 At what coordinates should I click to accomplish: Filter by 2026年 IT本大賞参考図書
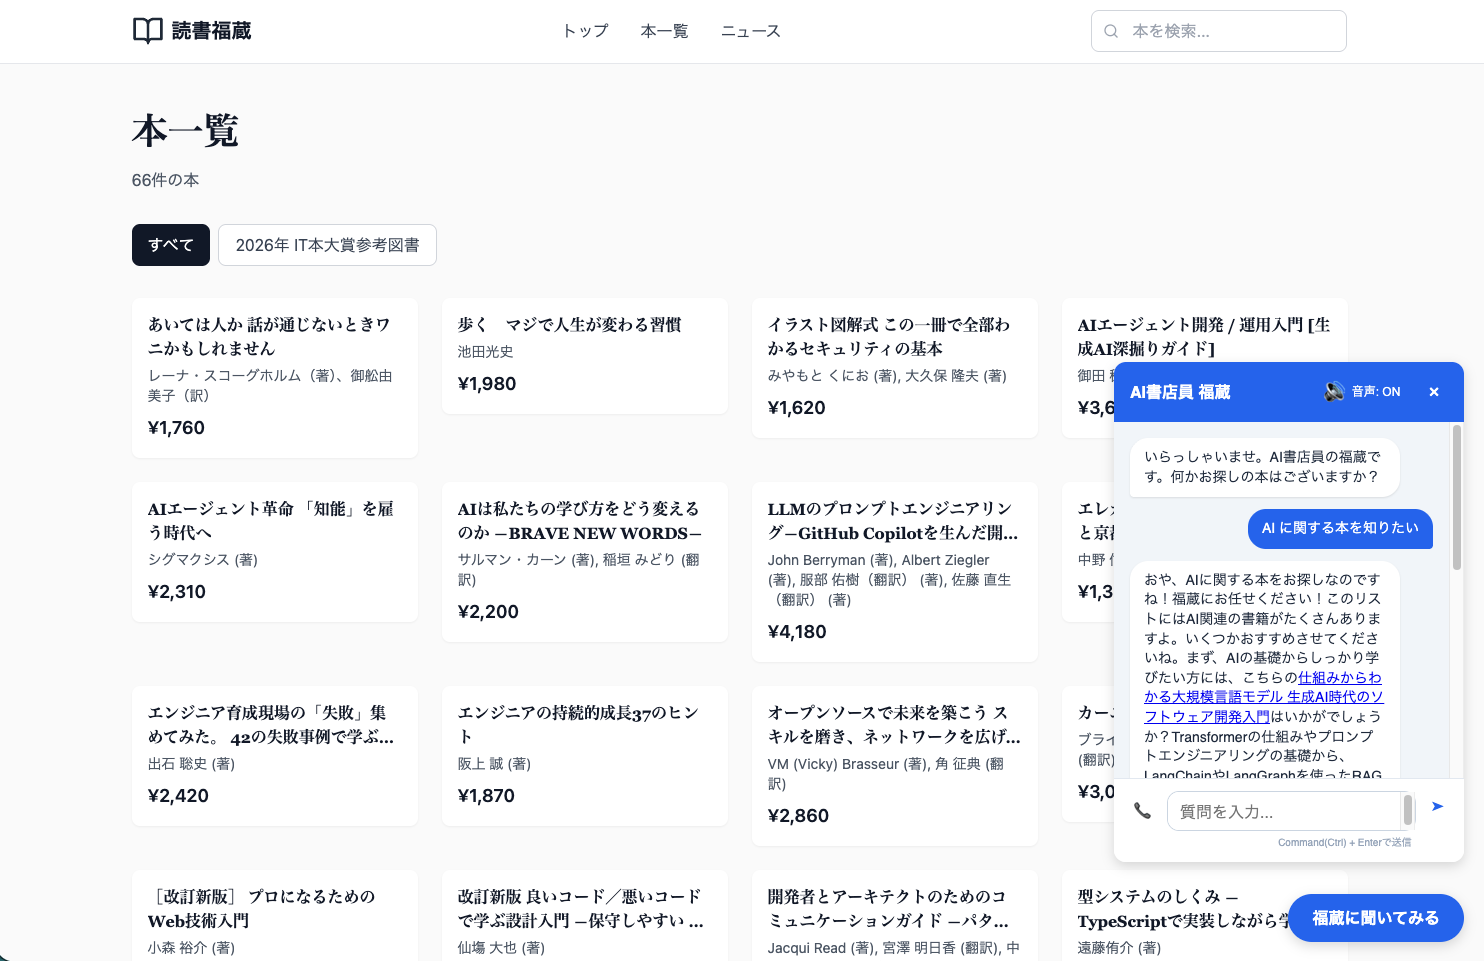[x=327, y=245]
